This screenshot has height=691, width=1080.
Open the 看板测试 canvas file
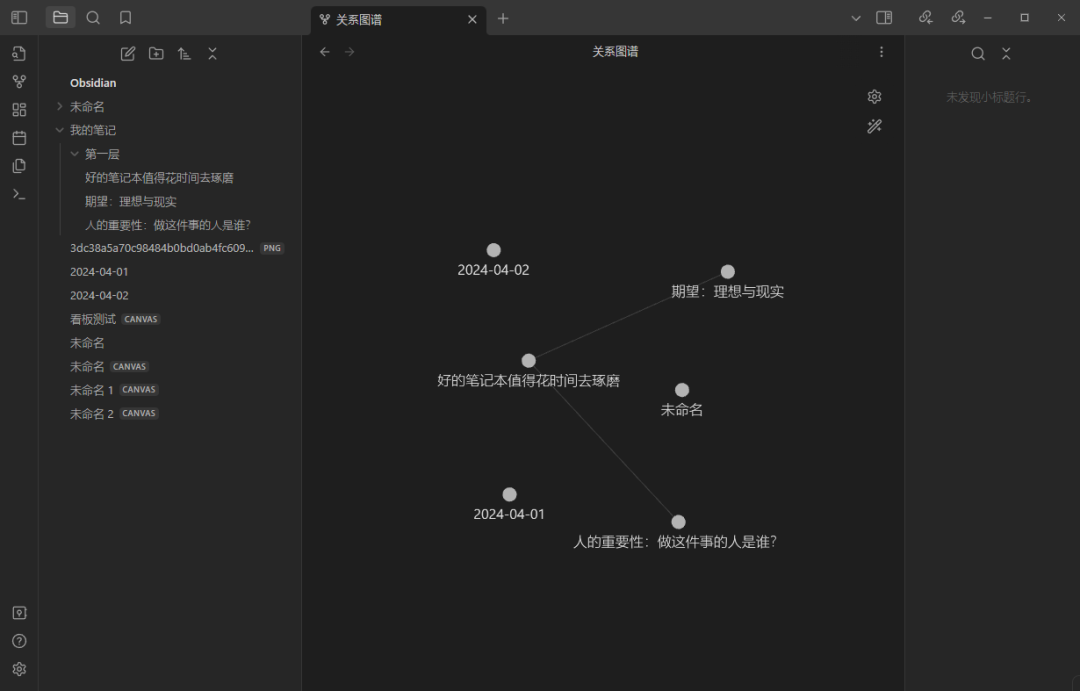[x=93, y=318]
